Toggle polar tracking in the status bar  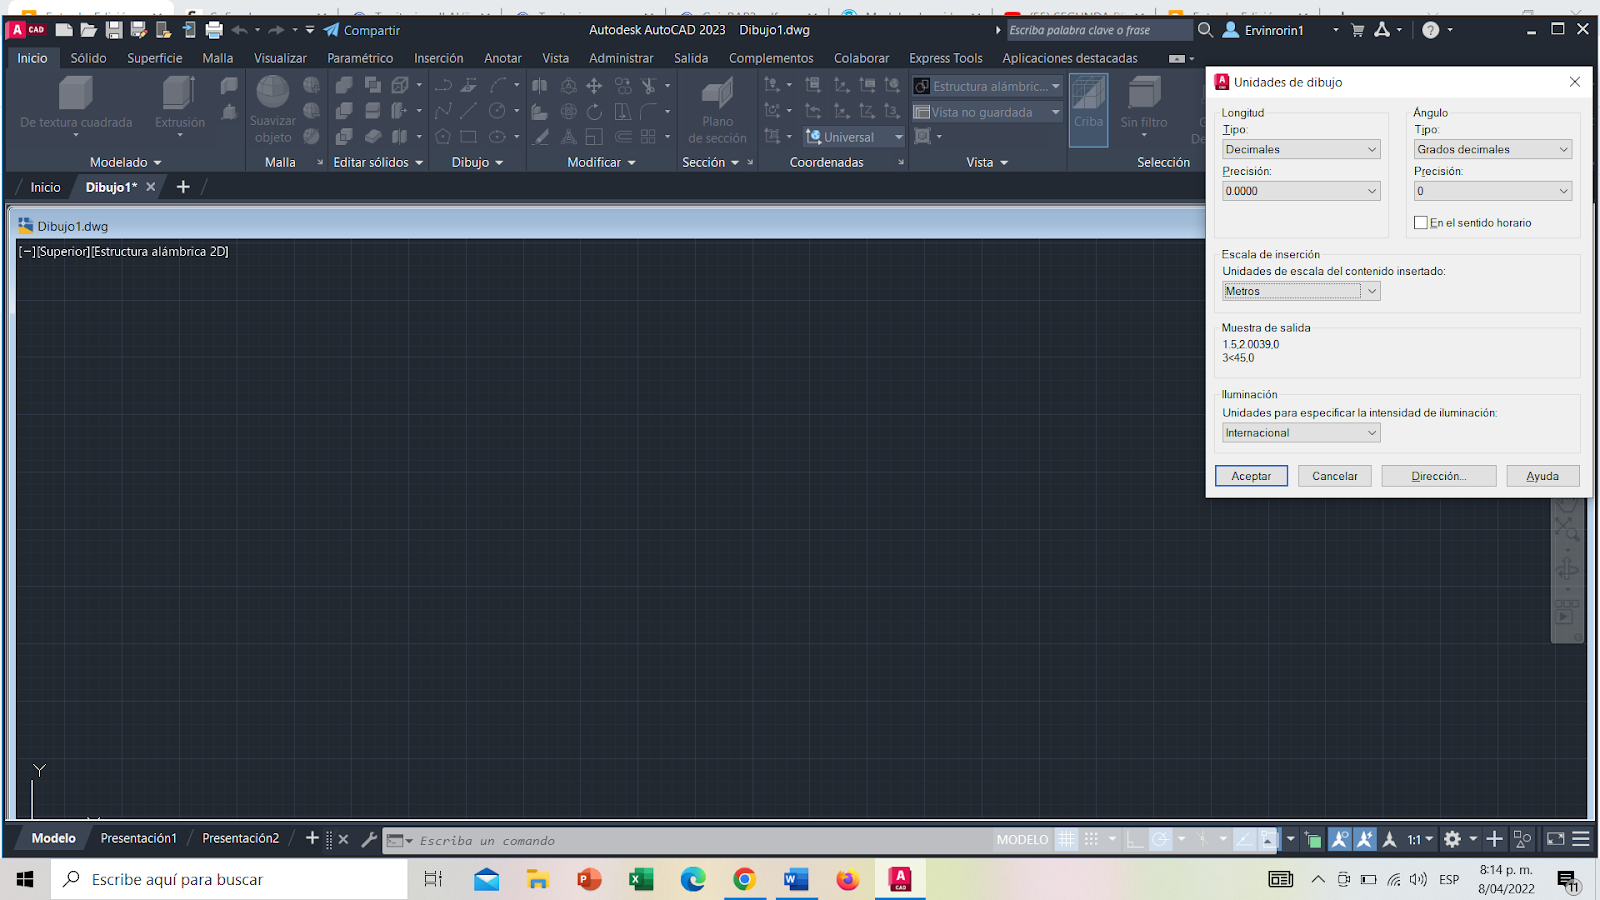tap(1160, 840)
